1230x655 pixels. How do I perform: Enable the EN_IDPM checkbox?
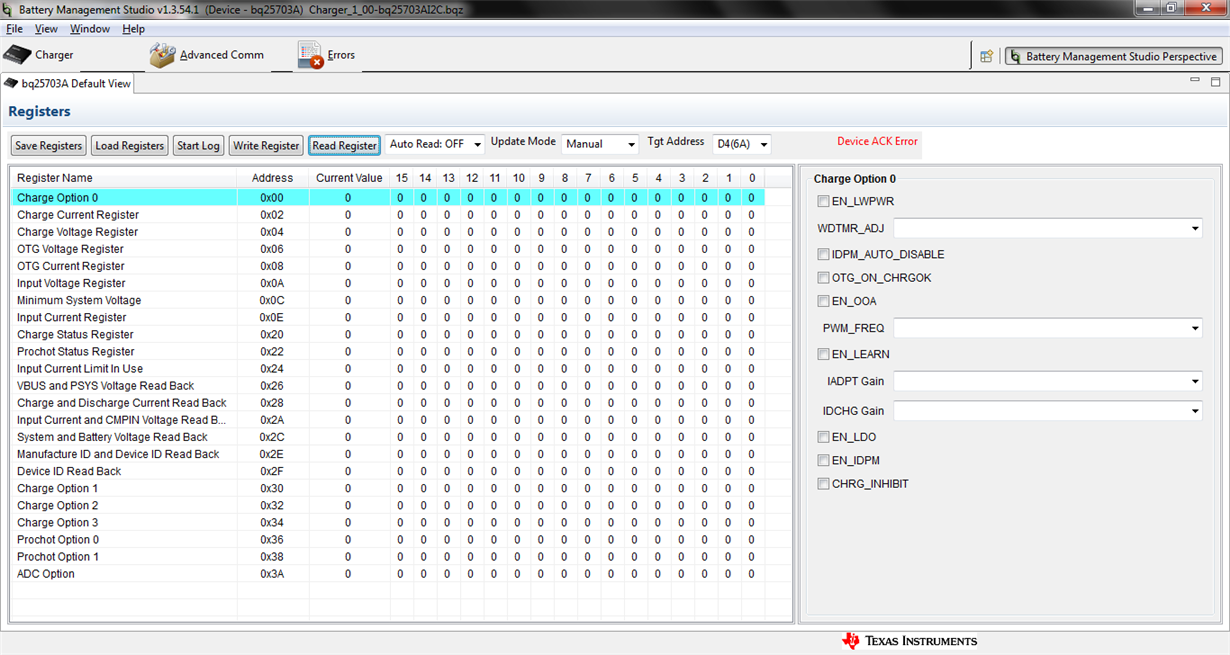tap(823, 460)
